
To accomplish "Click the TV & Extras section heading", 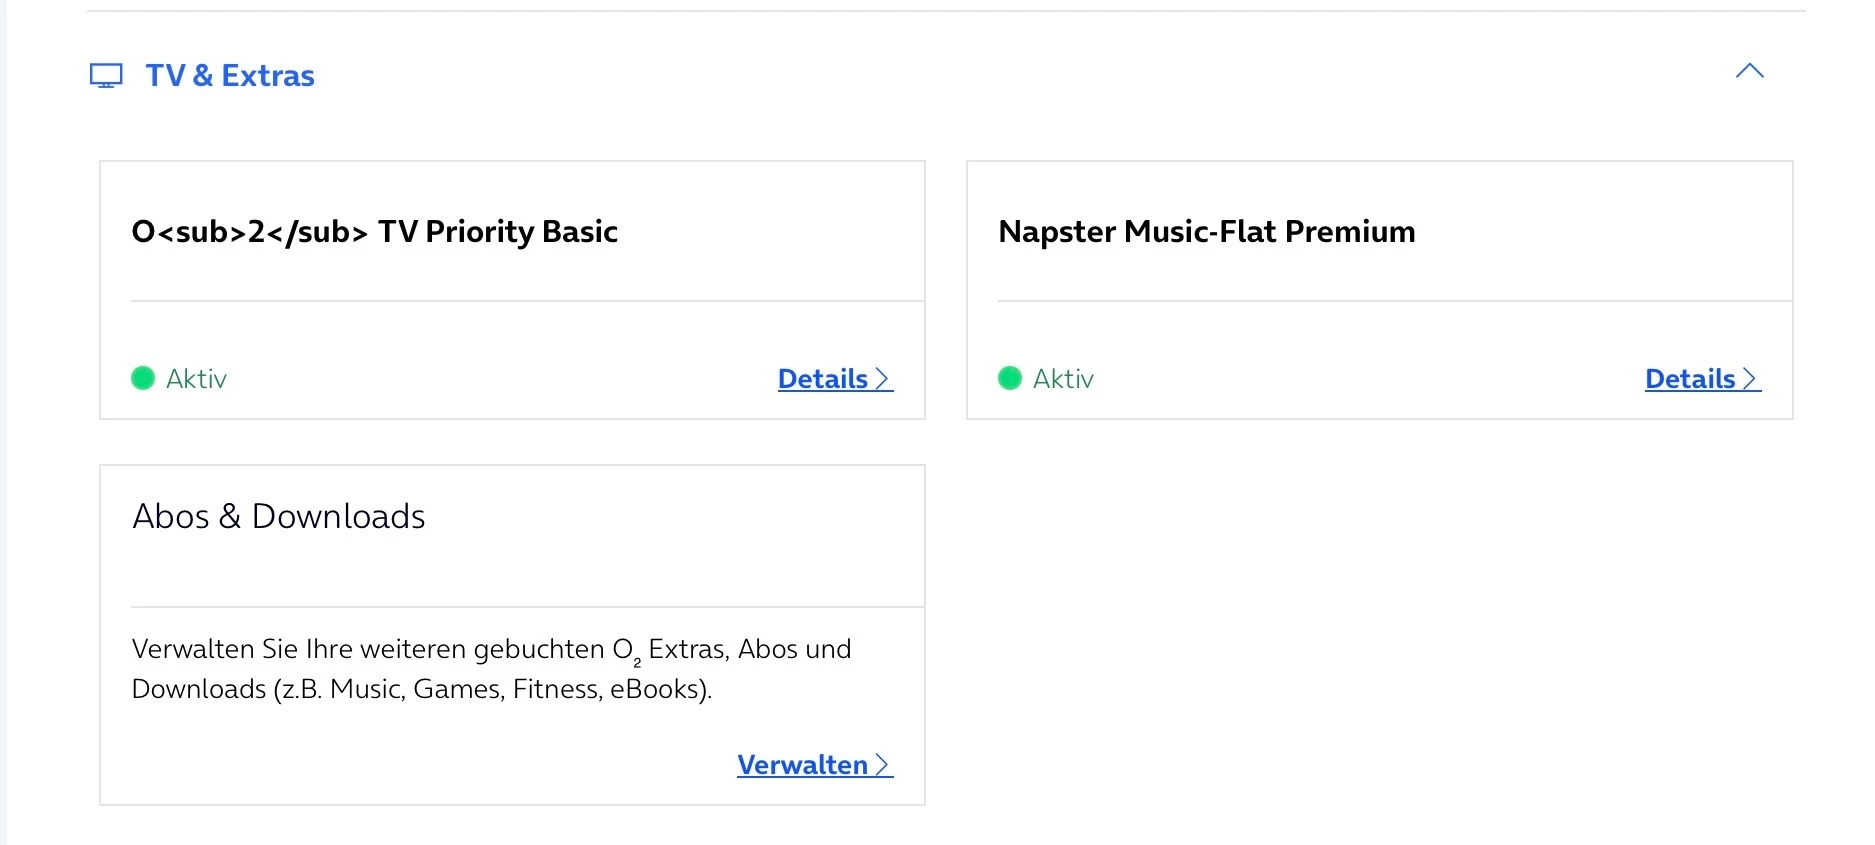I will click(230, 76).
